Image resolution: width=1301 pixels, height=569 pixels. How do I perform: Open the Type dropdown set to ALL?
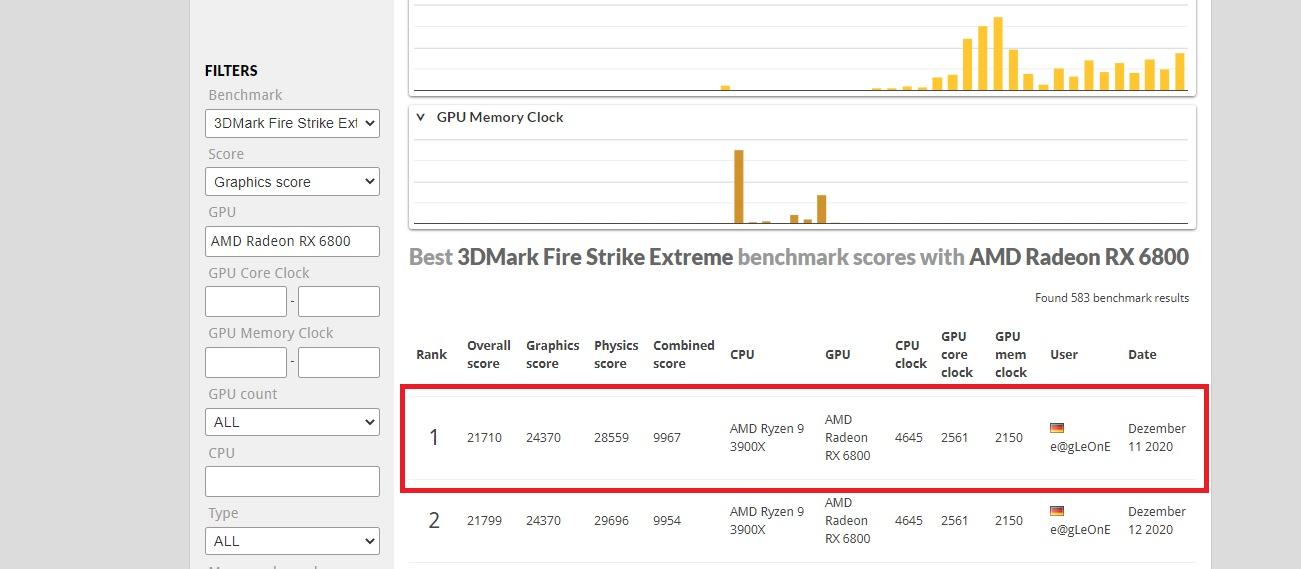(292, 541)
